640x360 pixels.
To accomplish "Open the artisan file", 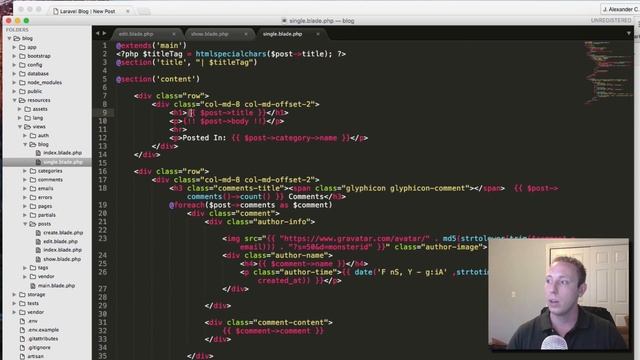I will [36, 356].
